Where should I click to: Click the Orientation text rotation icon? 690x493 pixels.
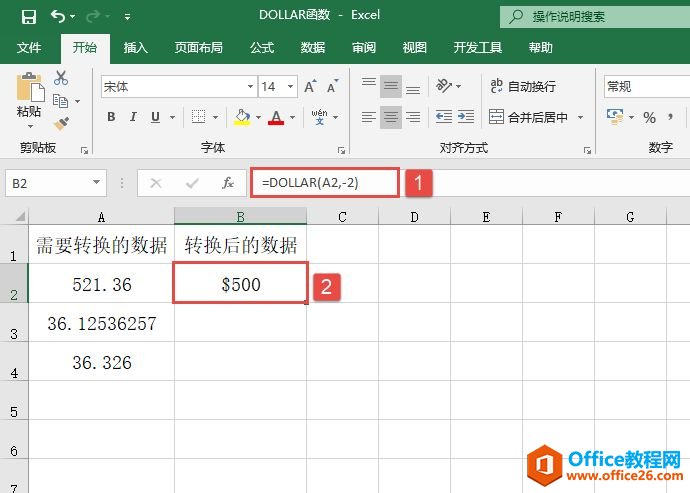pyautogui.click(x=444, y=86)
